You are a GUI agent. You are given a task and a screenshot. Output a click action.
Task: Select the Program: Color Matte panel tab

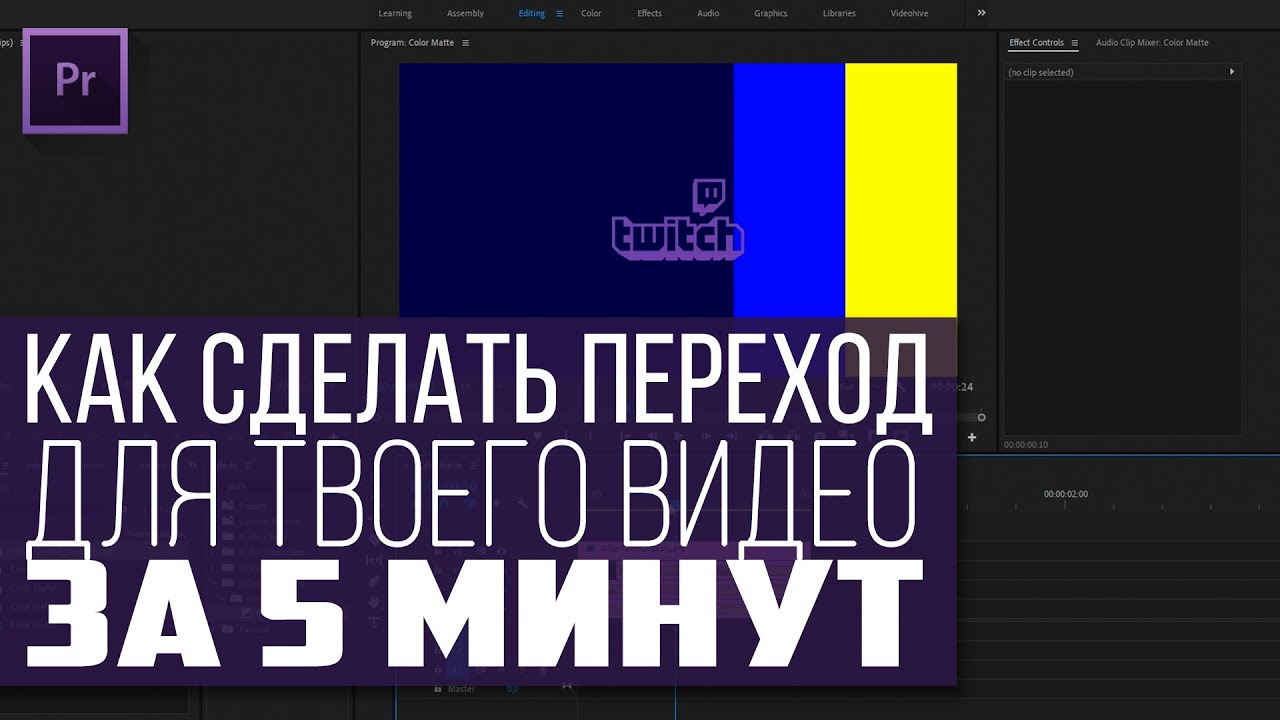412,43
